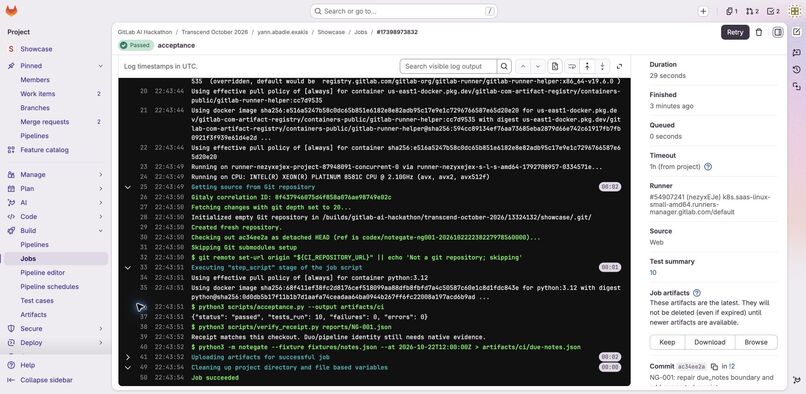Browse the job artifacts

pyautogui.click(x=756, y=342)
